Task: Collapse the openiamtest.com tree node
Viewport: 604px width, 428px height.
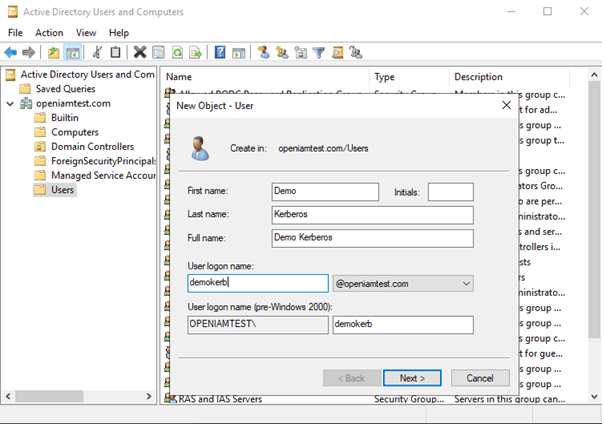Action: click(x=10, y=103)
